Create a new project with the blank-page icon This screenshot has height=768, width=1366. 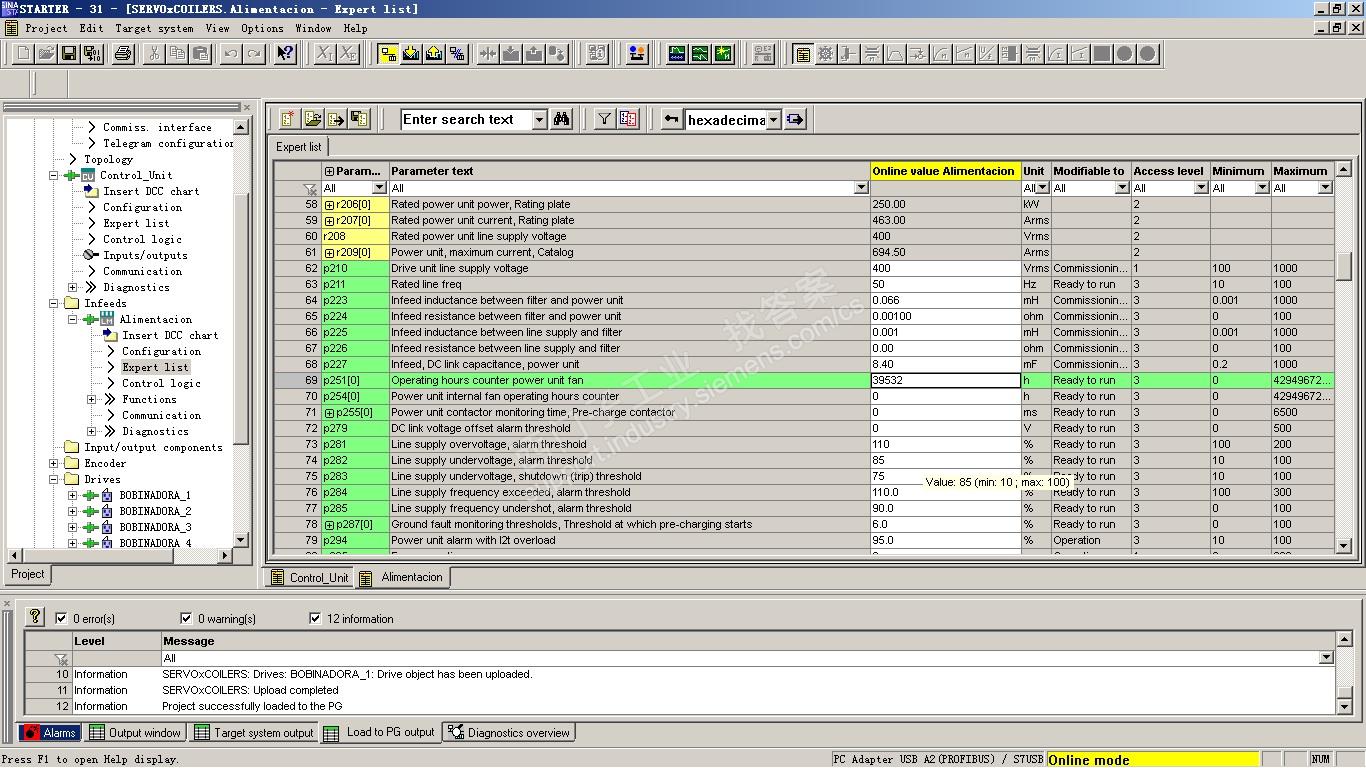[23, 53]
